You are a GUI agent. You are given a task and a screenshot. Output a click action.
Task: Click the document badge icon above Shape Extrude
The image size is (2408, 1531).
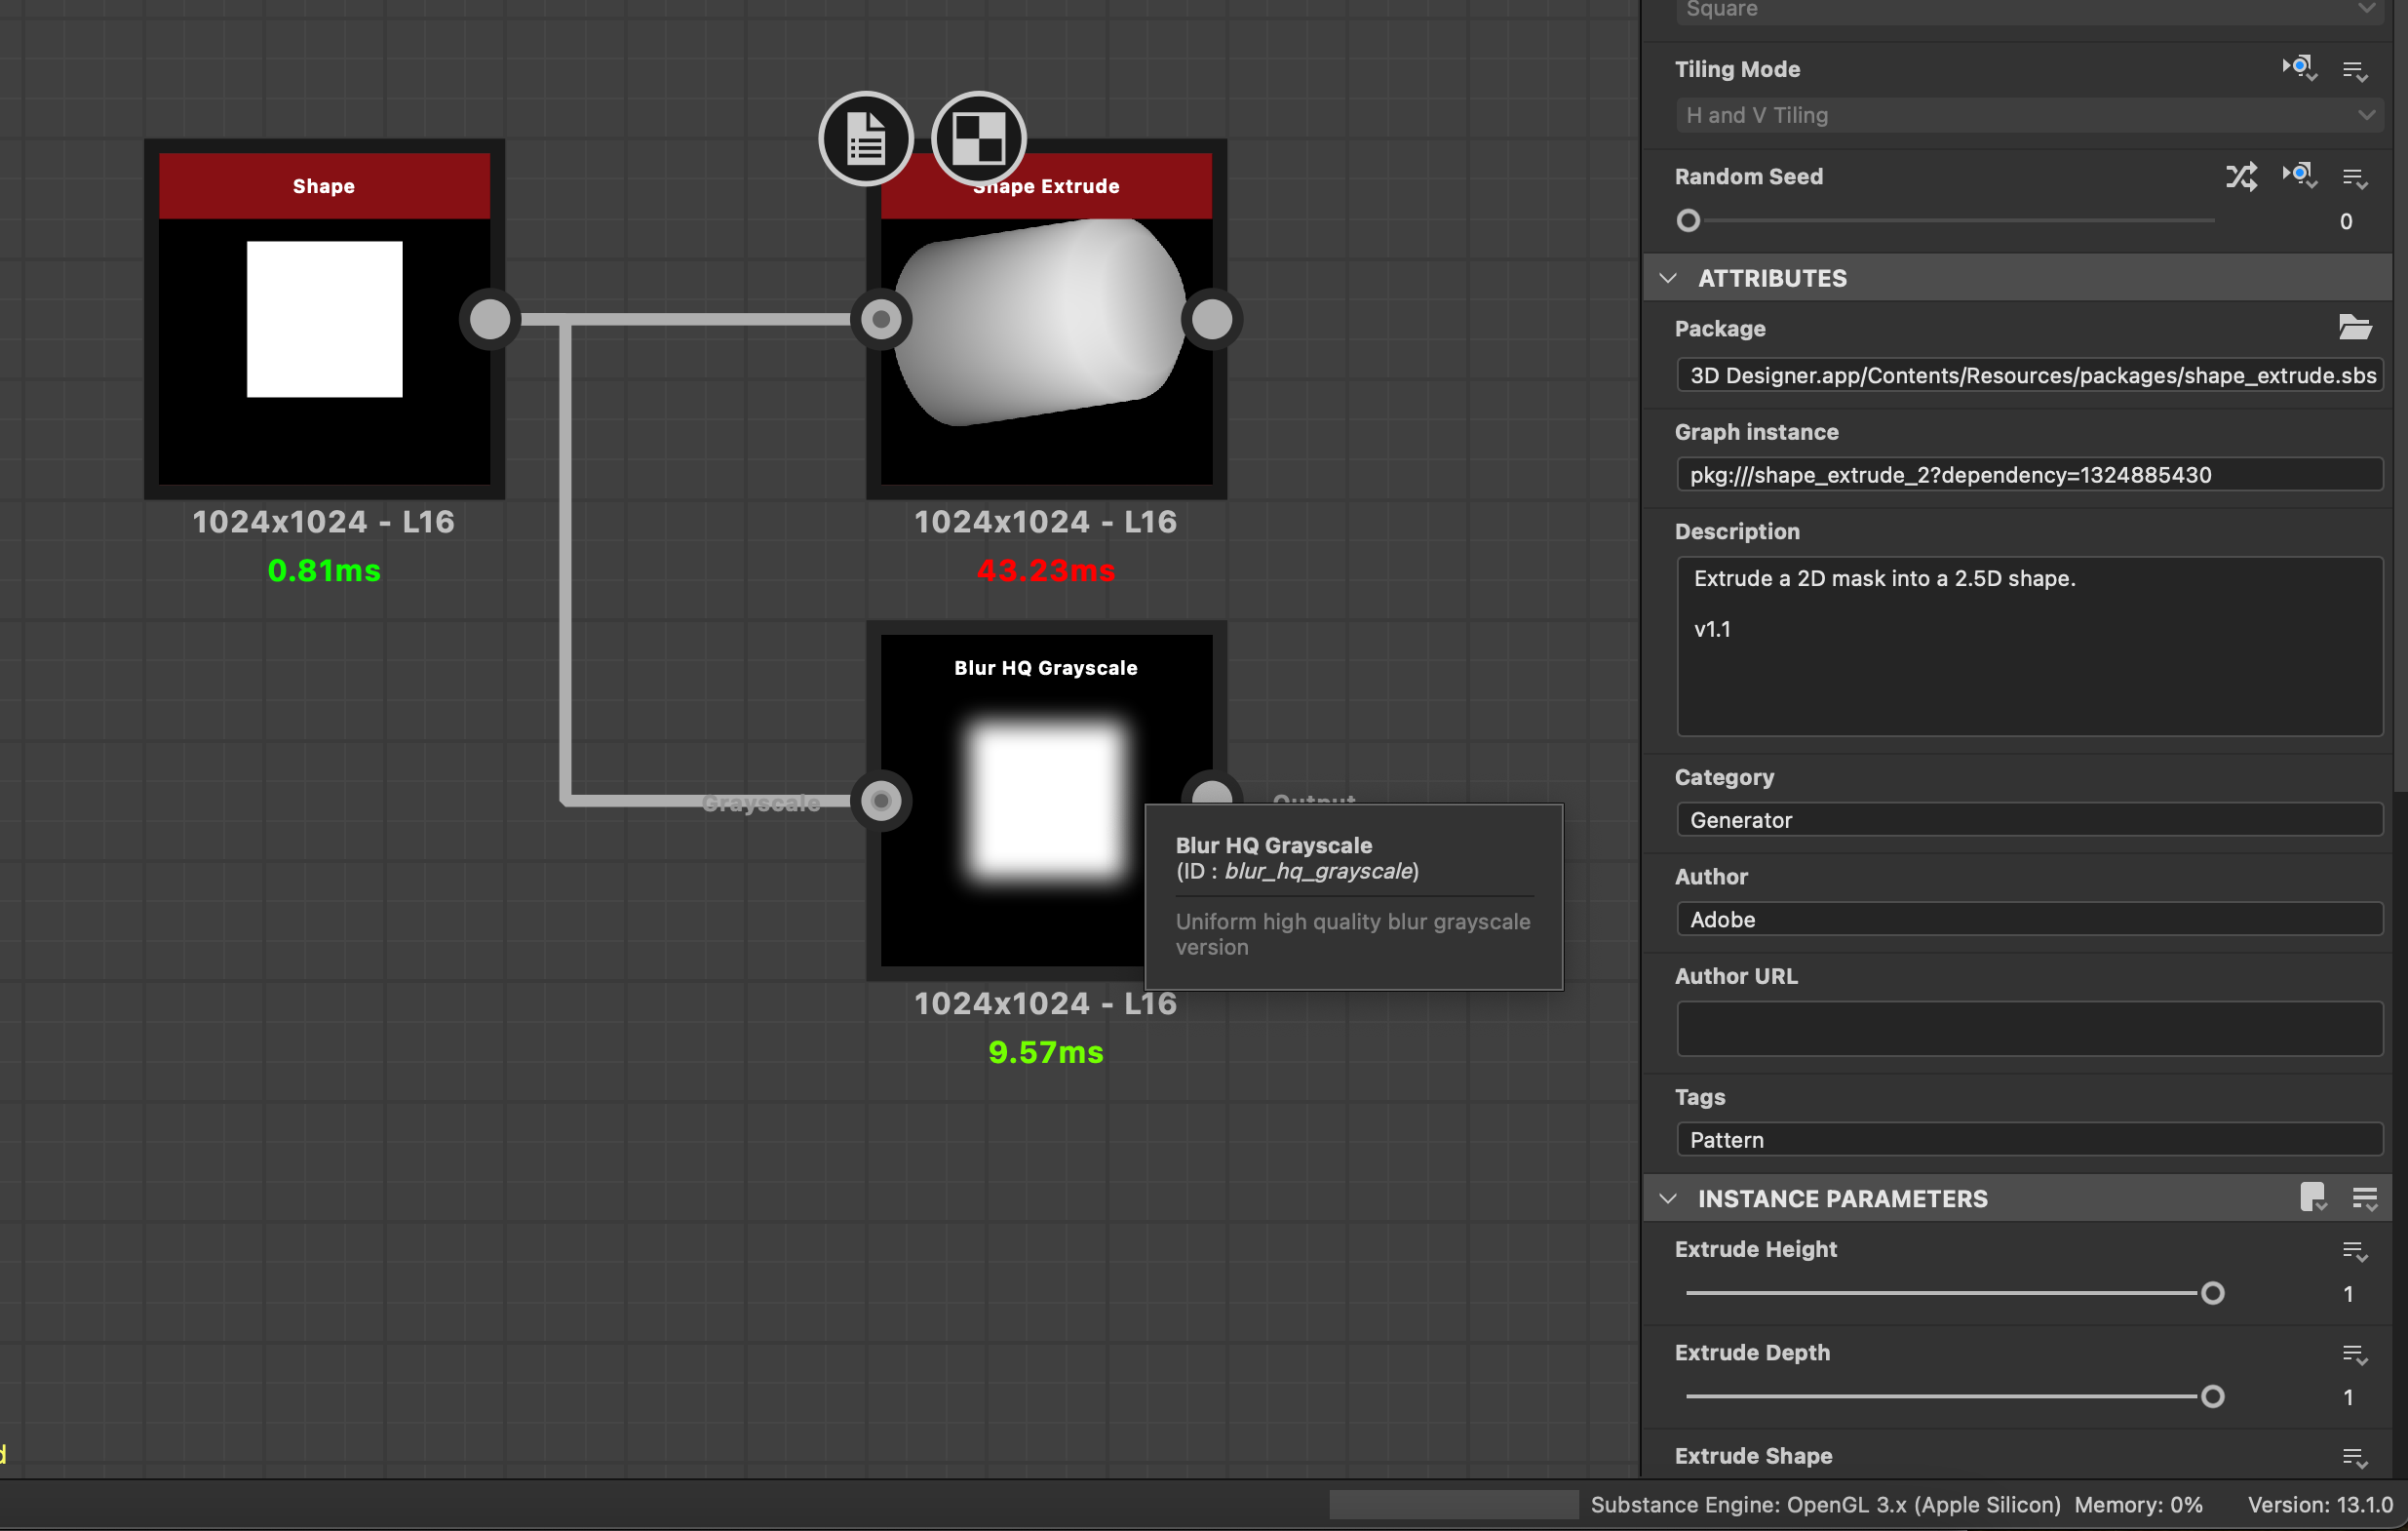point(865,138)
